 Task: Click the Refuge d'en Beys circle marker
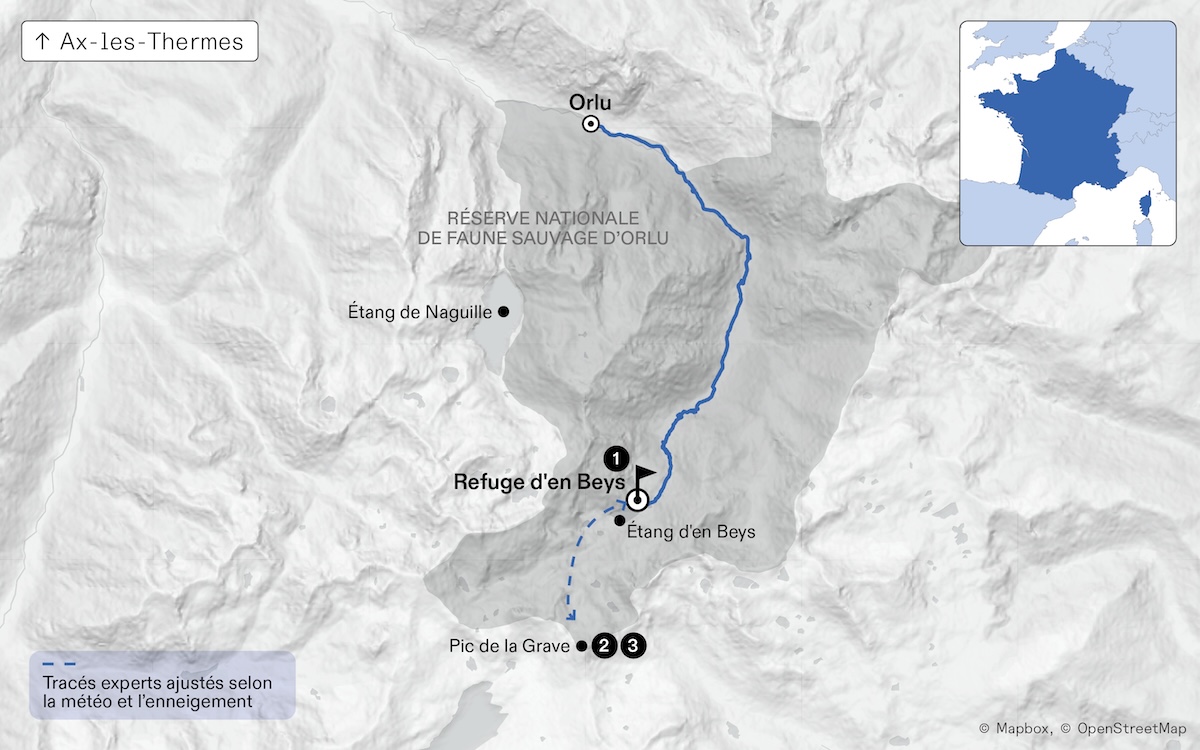click(638, 501)
